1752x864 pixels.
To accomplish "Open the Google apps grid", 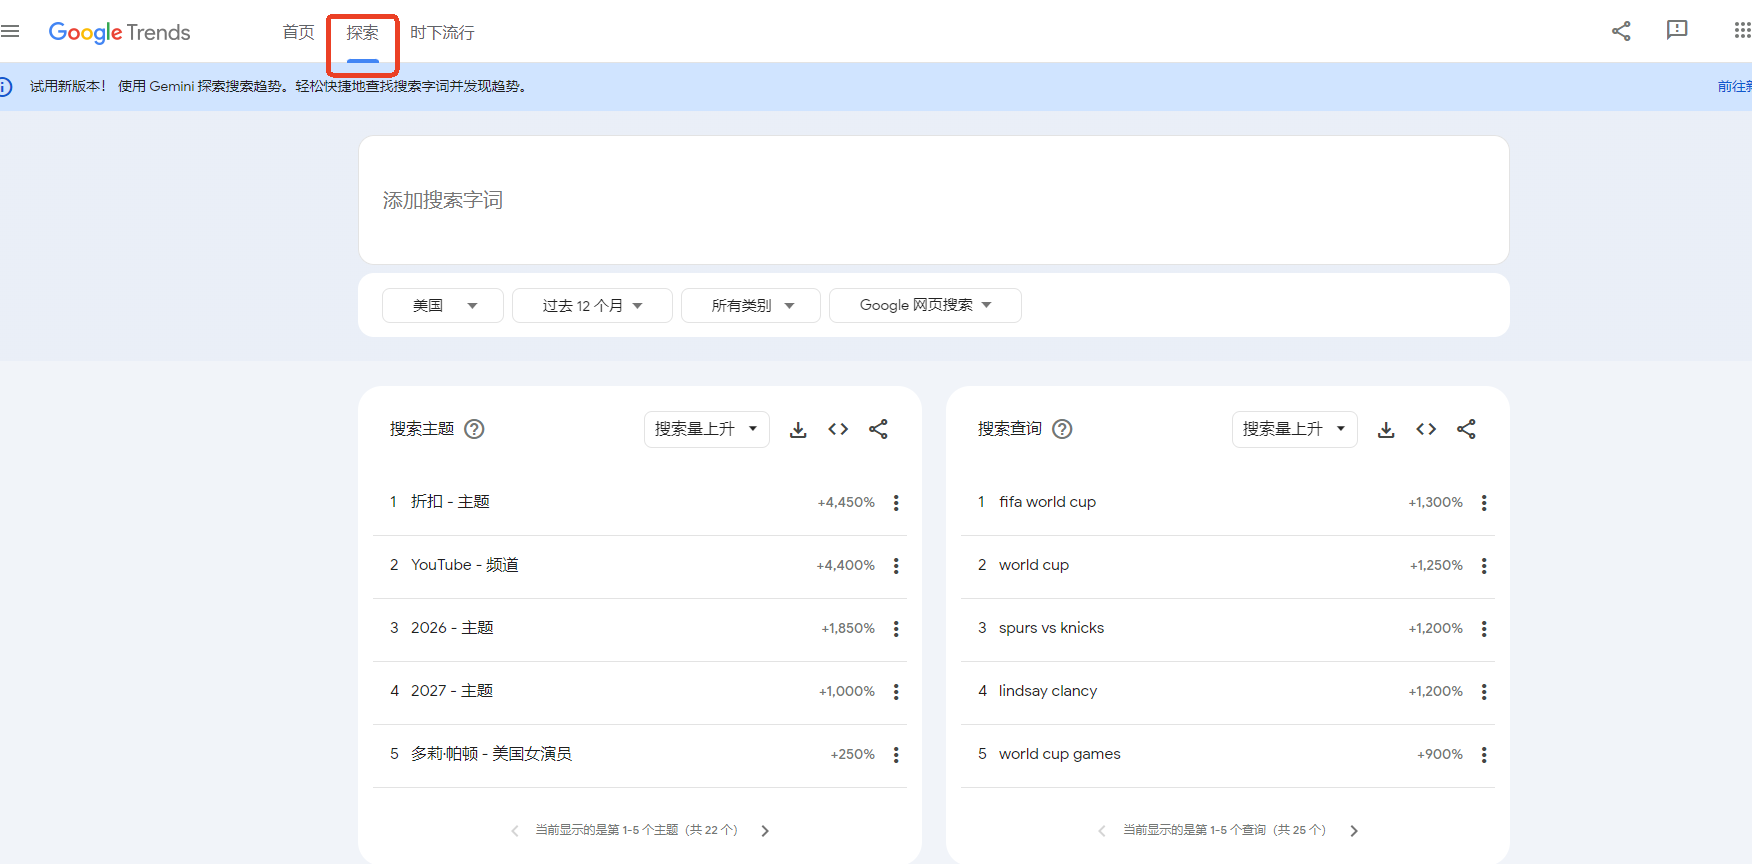I will pyautogui.click(x=1742, y=31).
